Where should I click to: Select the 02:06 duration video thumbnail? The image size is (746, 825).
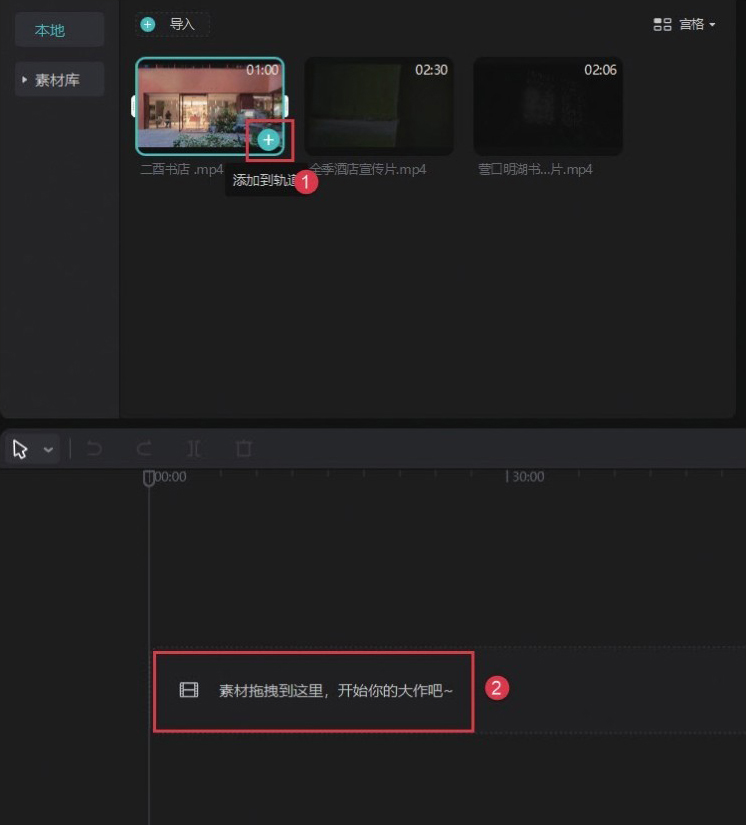pos(548,106)
